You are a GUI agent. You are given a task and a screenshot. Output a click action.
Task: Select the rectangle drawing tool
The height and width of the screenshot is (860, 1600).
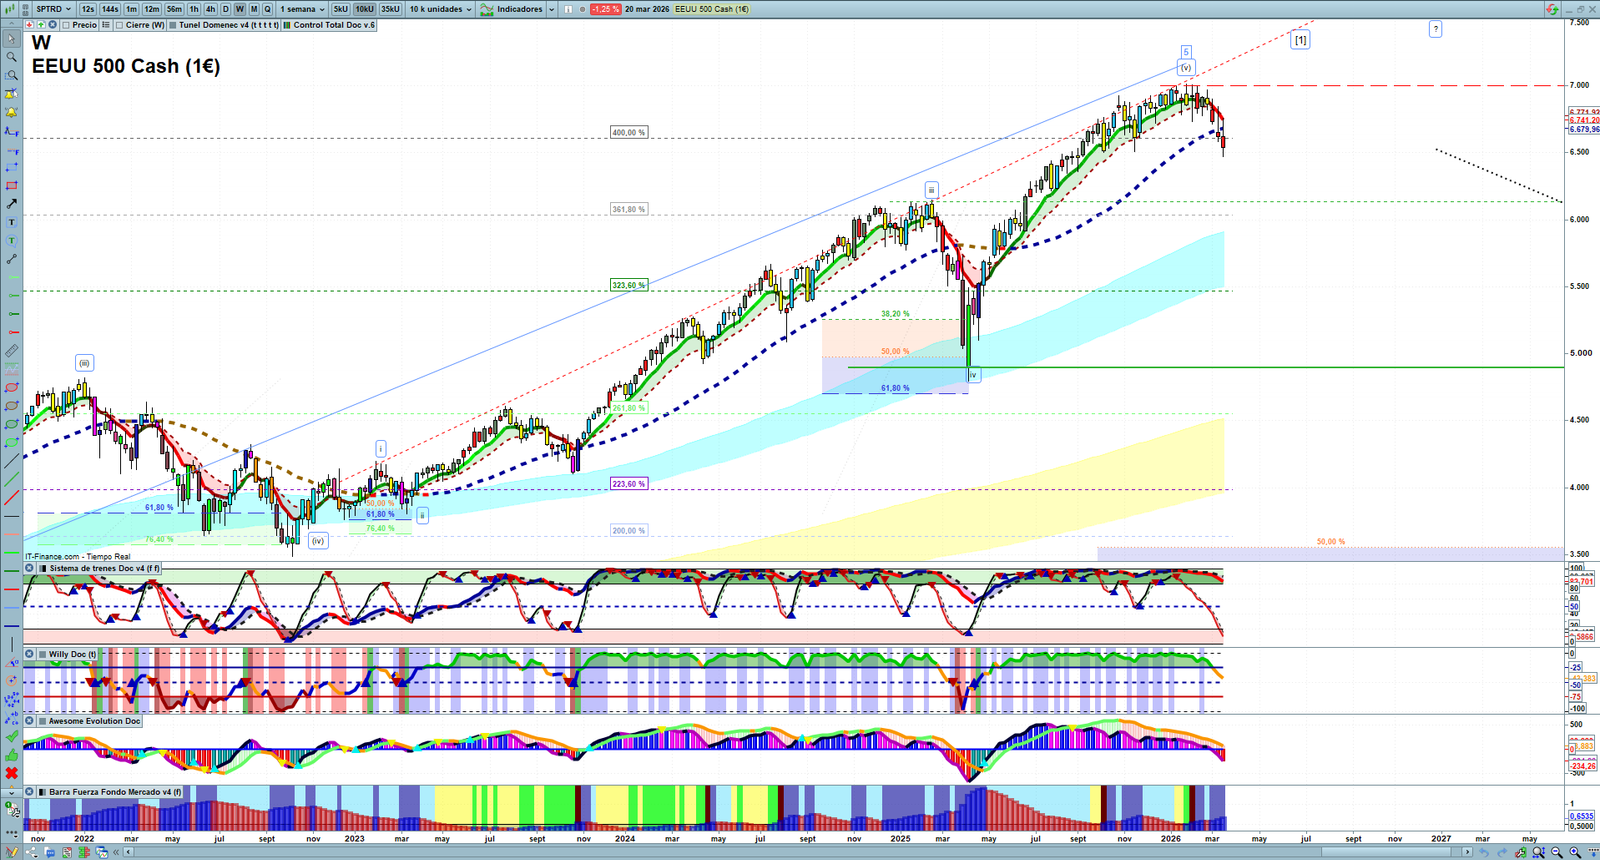[11, 186]
